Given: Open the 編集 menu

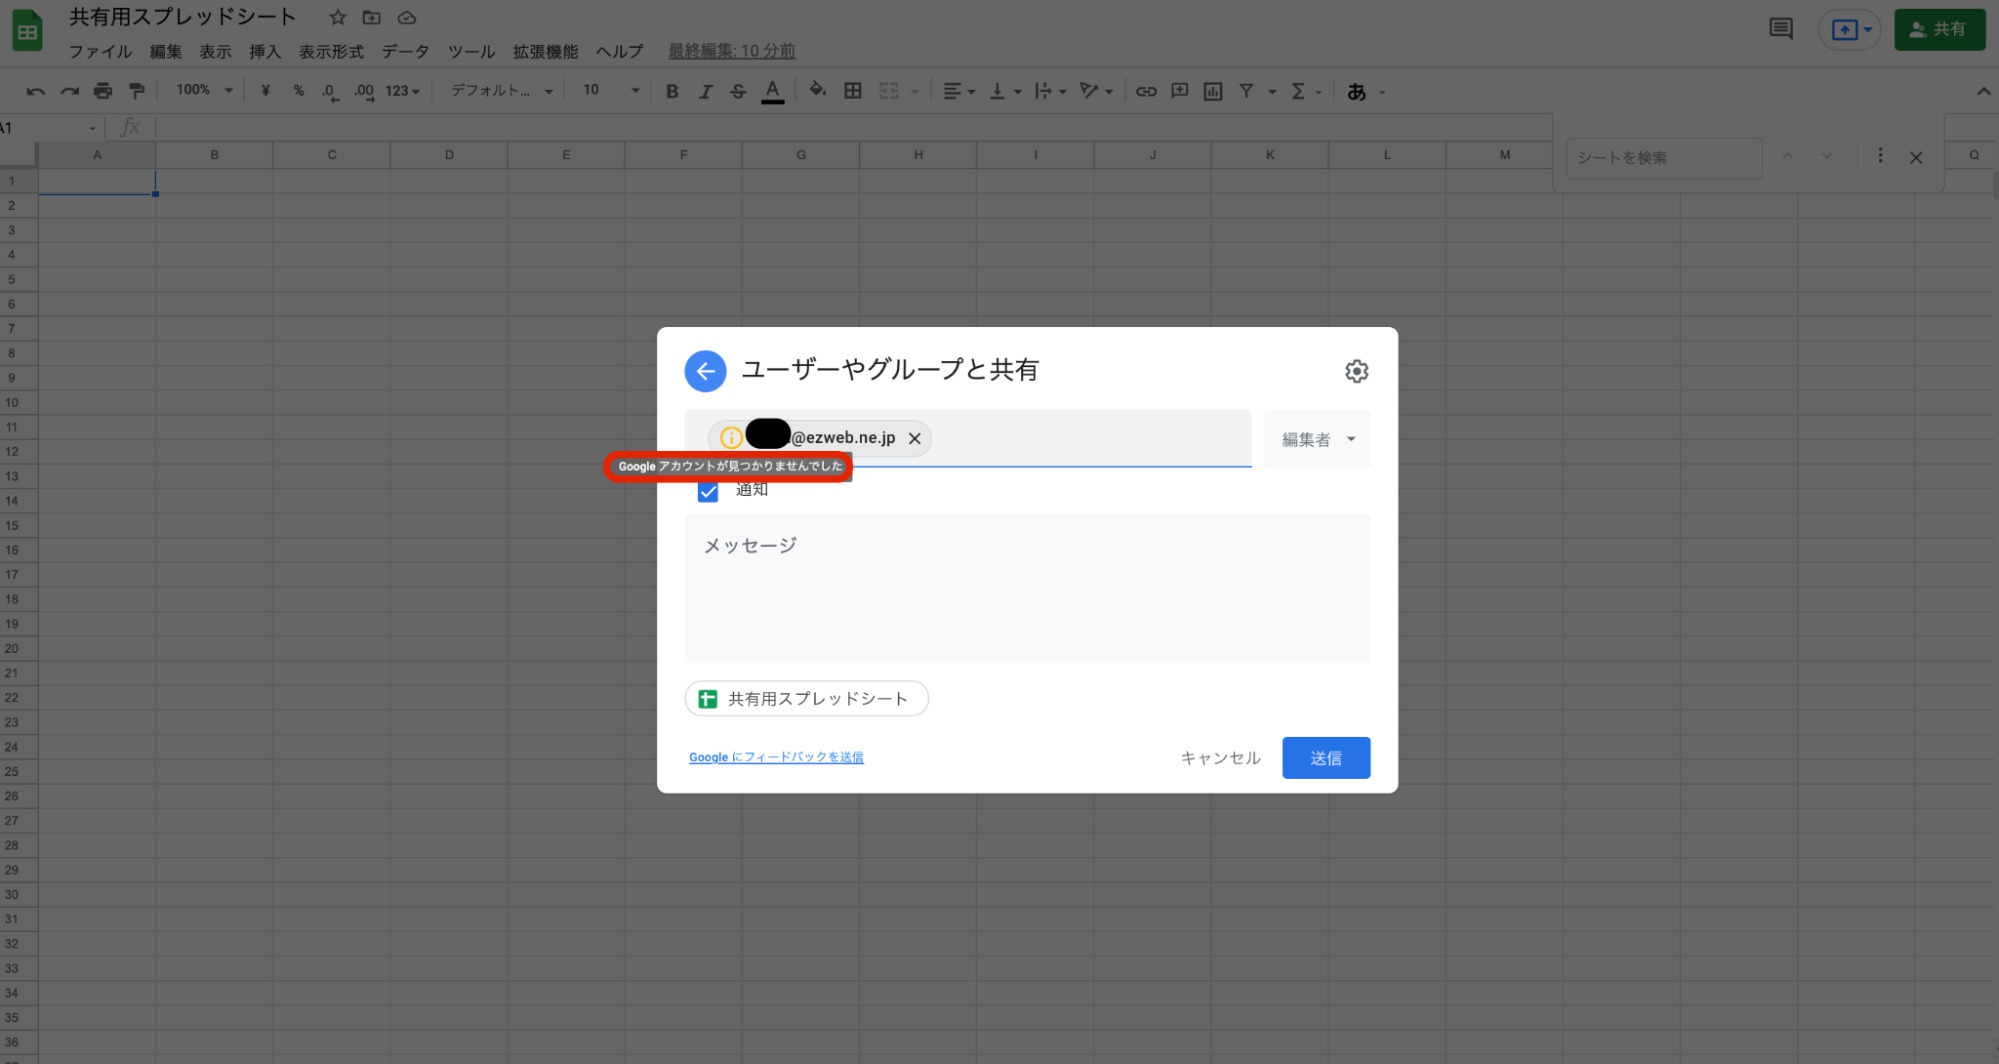Looking at the screenshot, I should pyautogui.click(x=166, y=51).
